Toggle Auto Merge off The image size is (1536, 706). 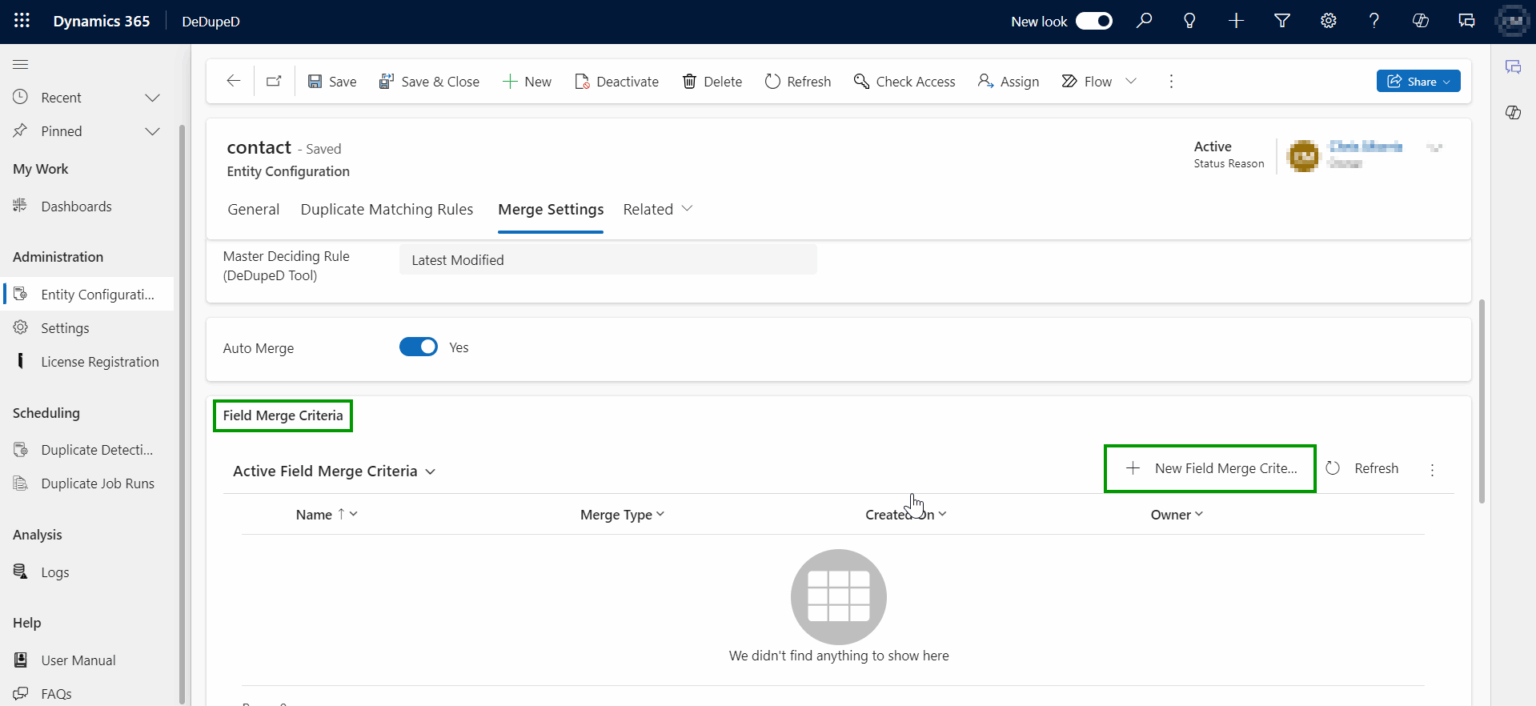418,346
